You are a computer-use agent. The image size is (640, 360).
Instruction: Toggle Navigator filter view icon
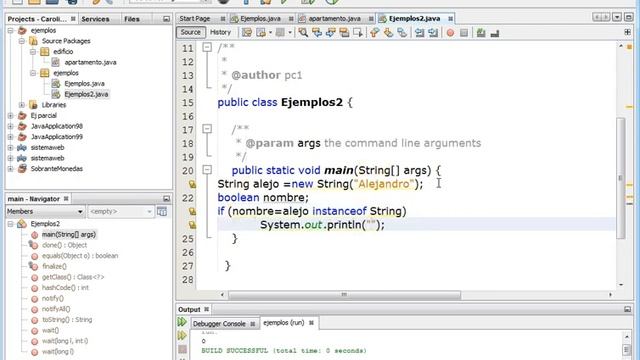click(x=162, y=211)
